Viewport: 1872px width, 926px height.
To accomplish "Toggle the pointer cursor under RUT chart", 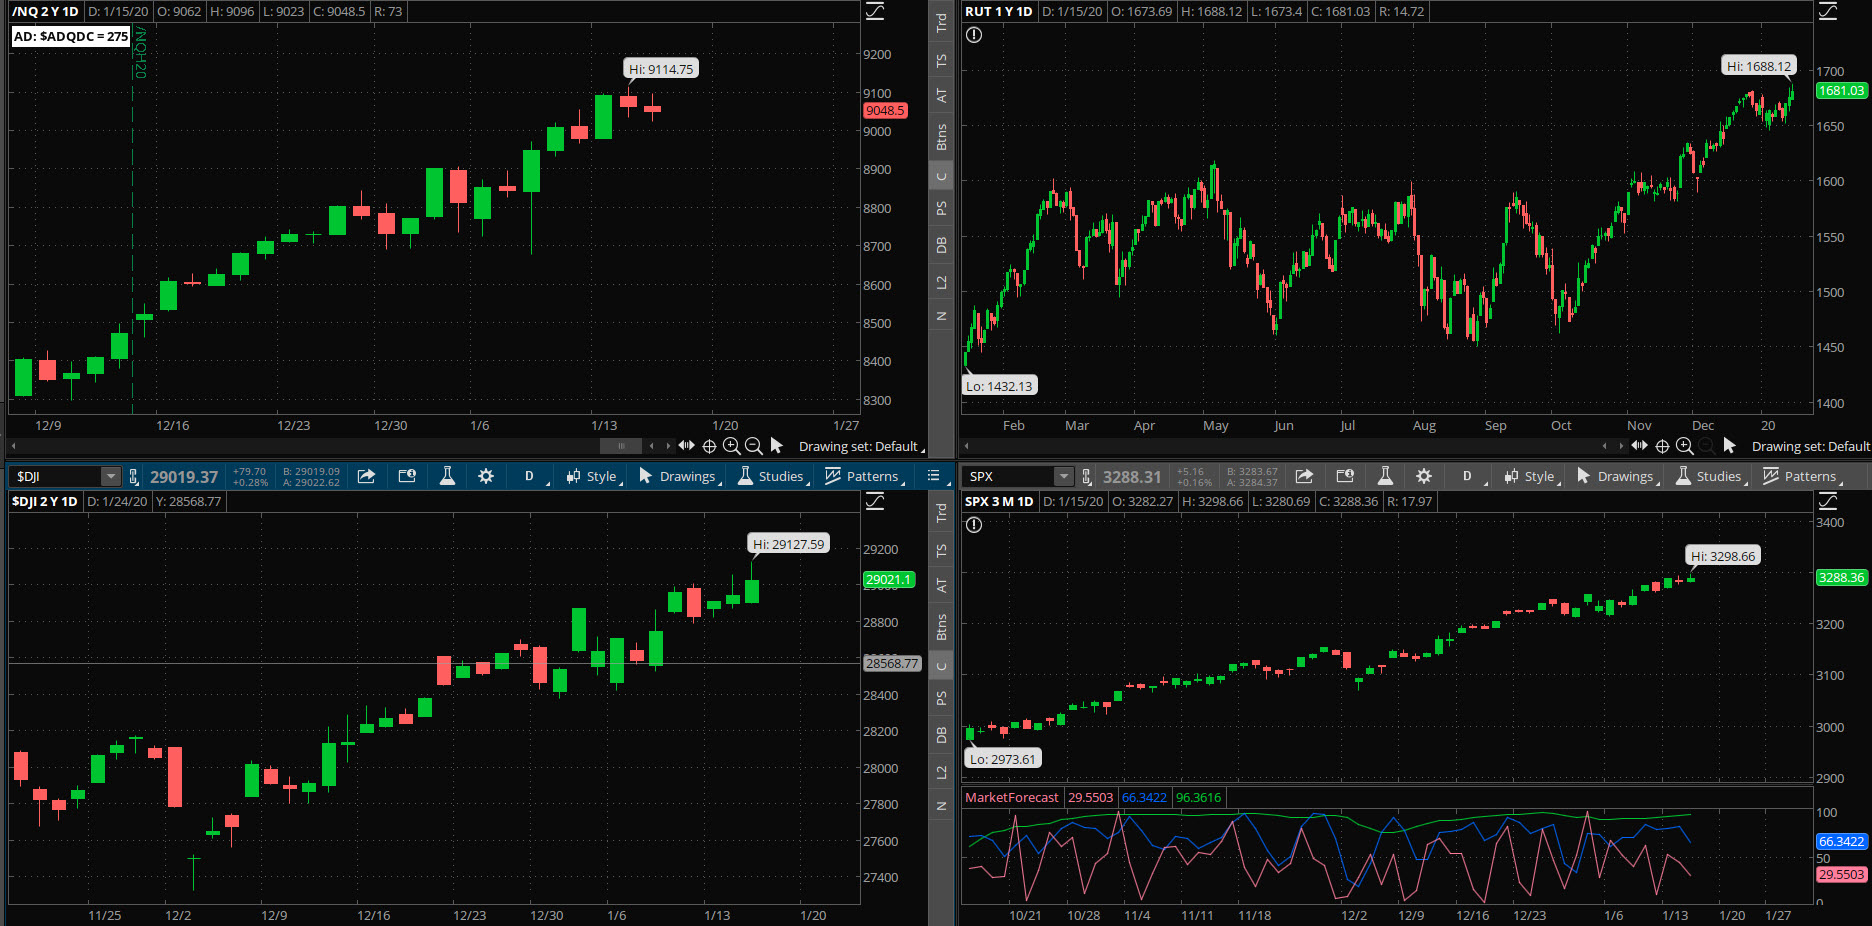I will [x=1729, y=446].
